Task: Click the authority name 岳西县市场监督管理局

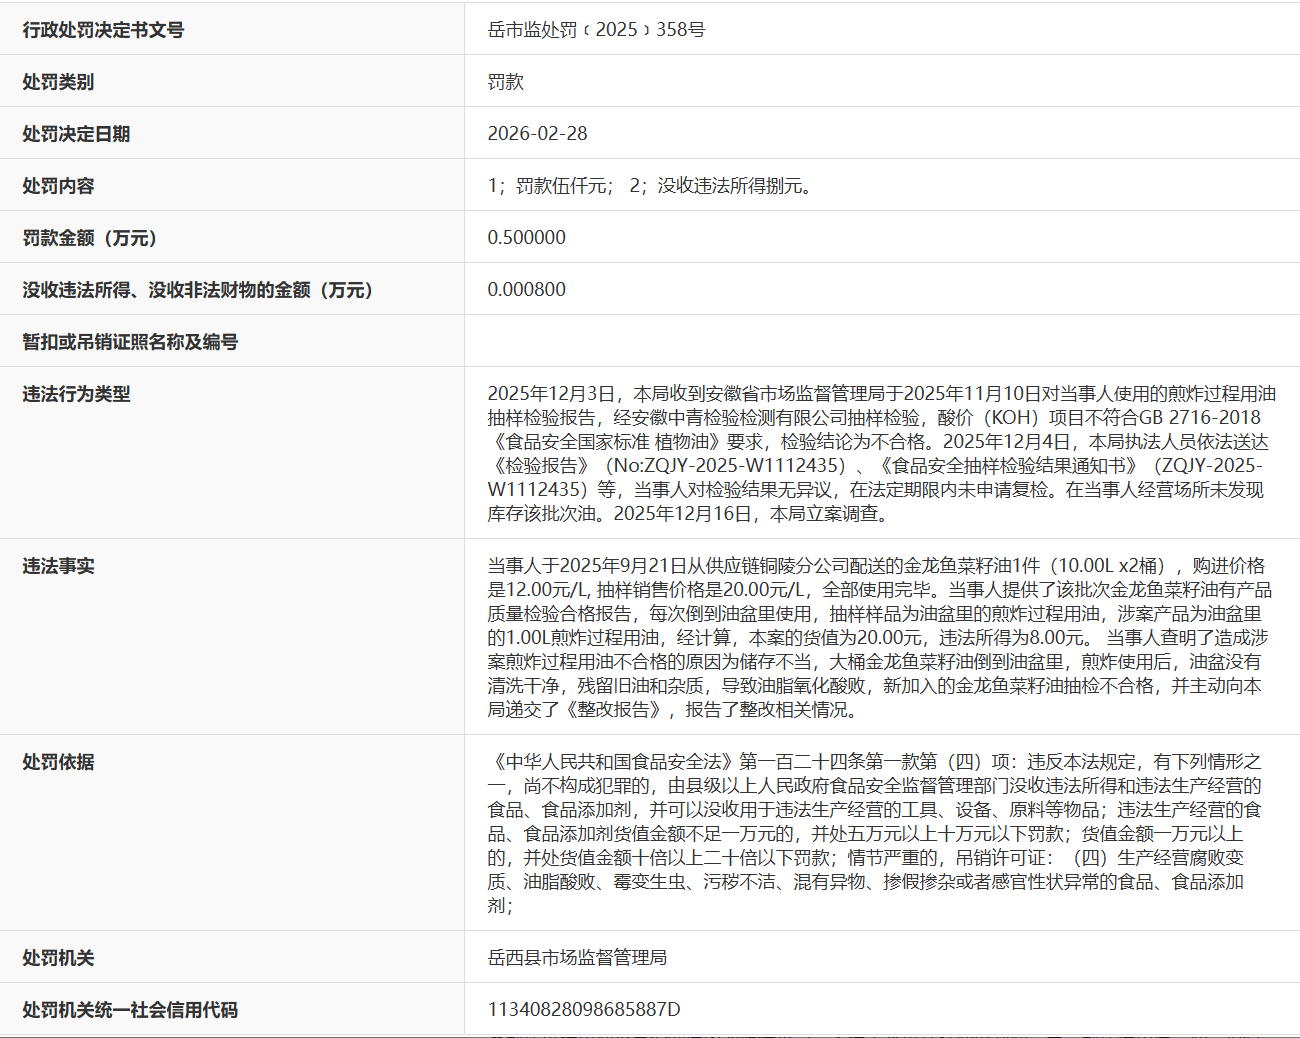Action: click(x=577, y=958)
